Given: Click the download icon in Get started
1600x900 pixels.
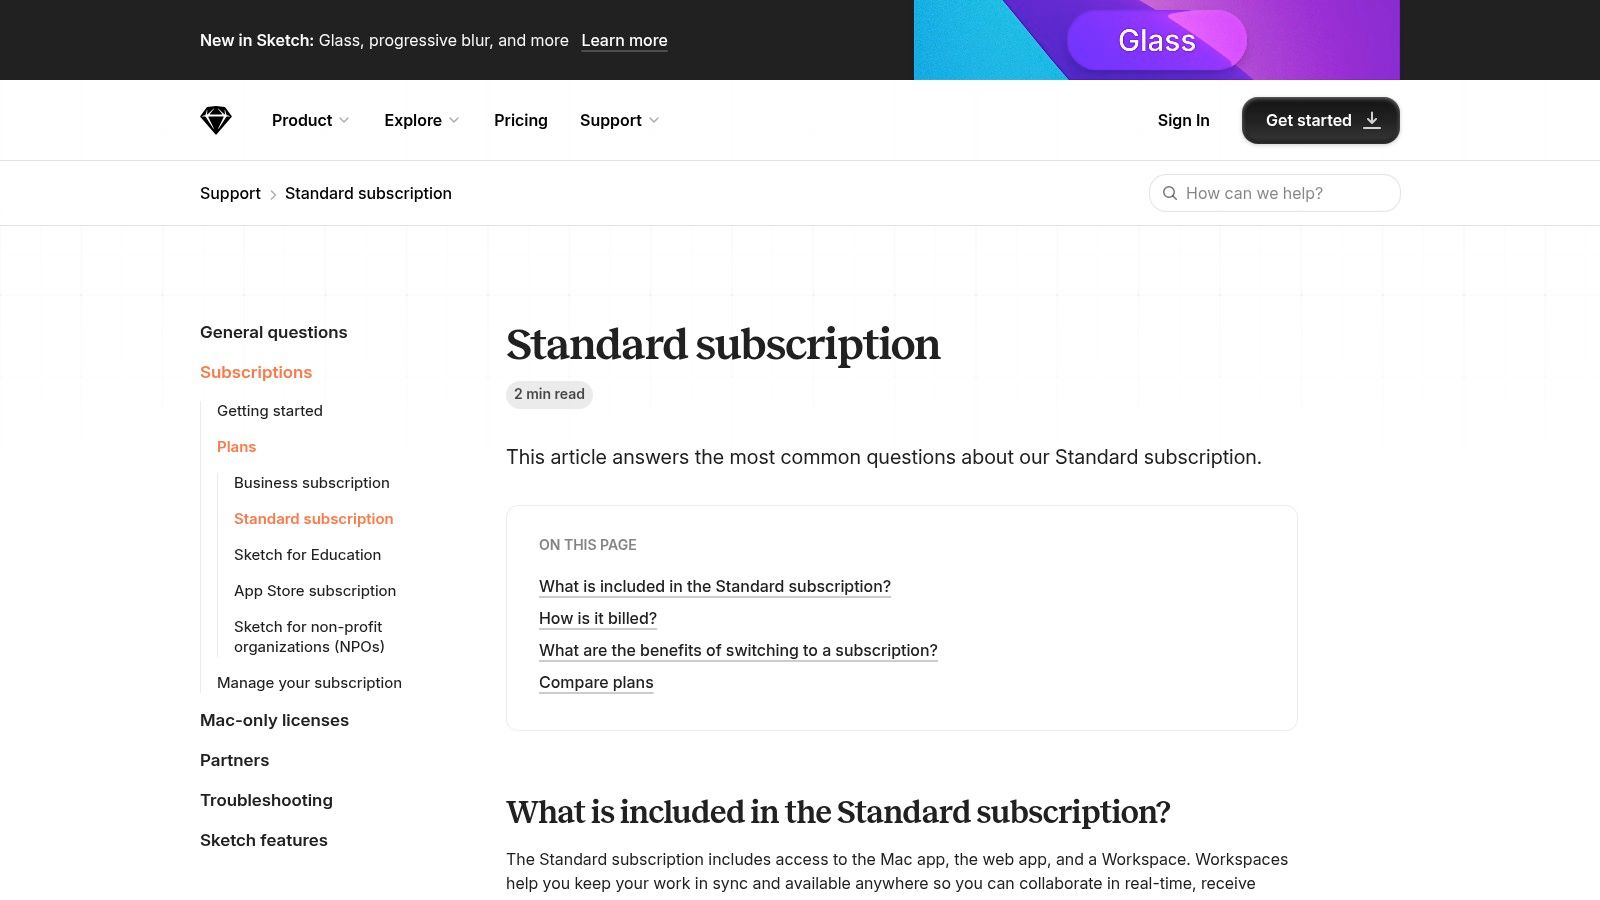Looking at the screenshot, I should coord(1372,120).
